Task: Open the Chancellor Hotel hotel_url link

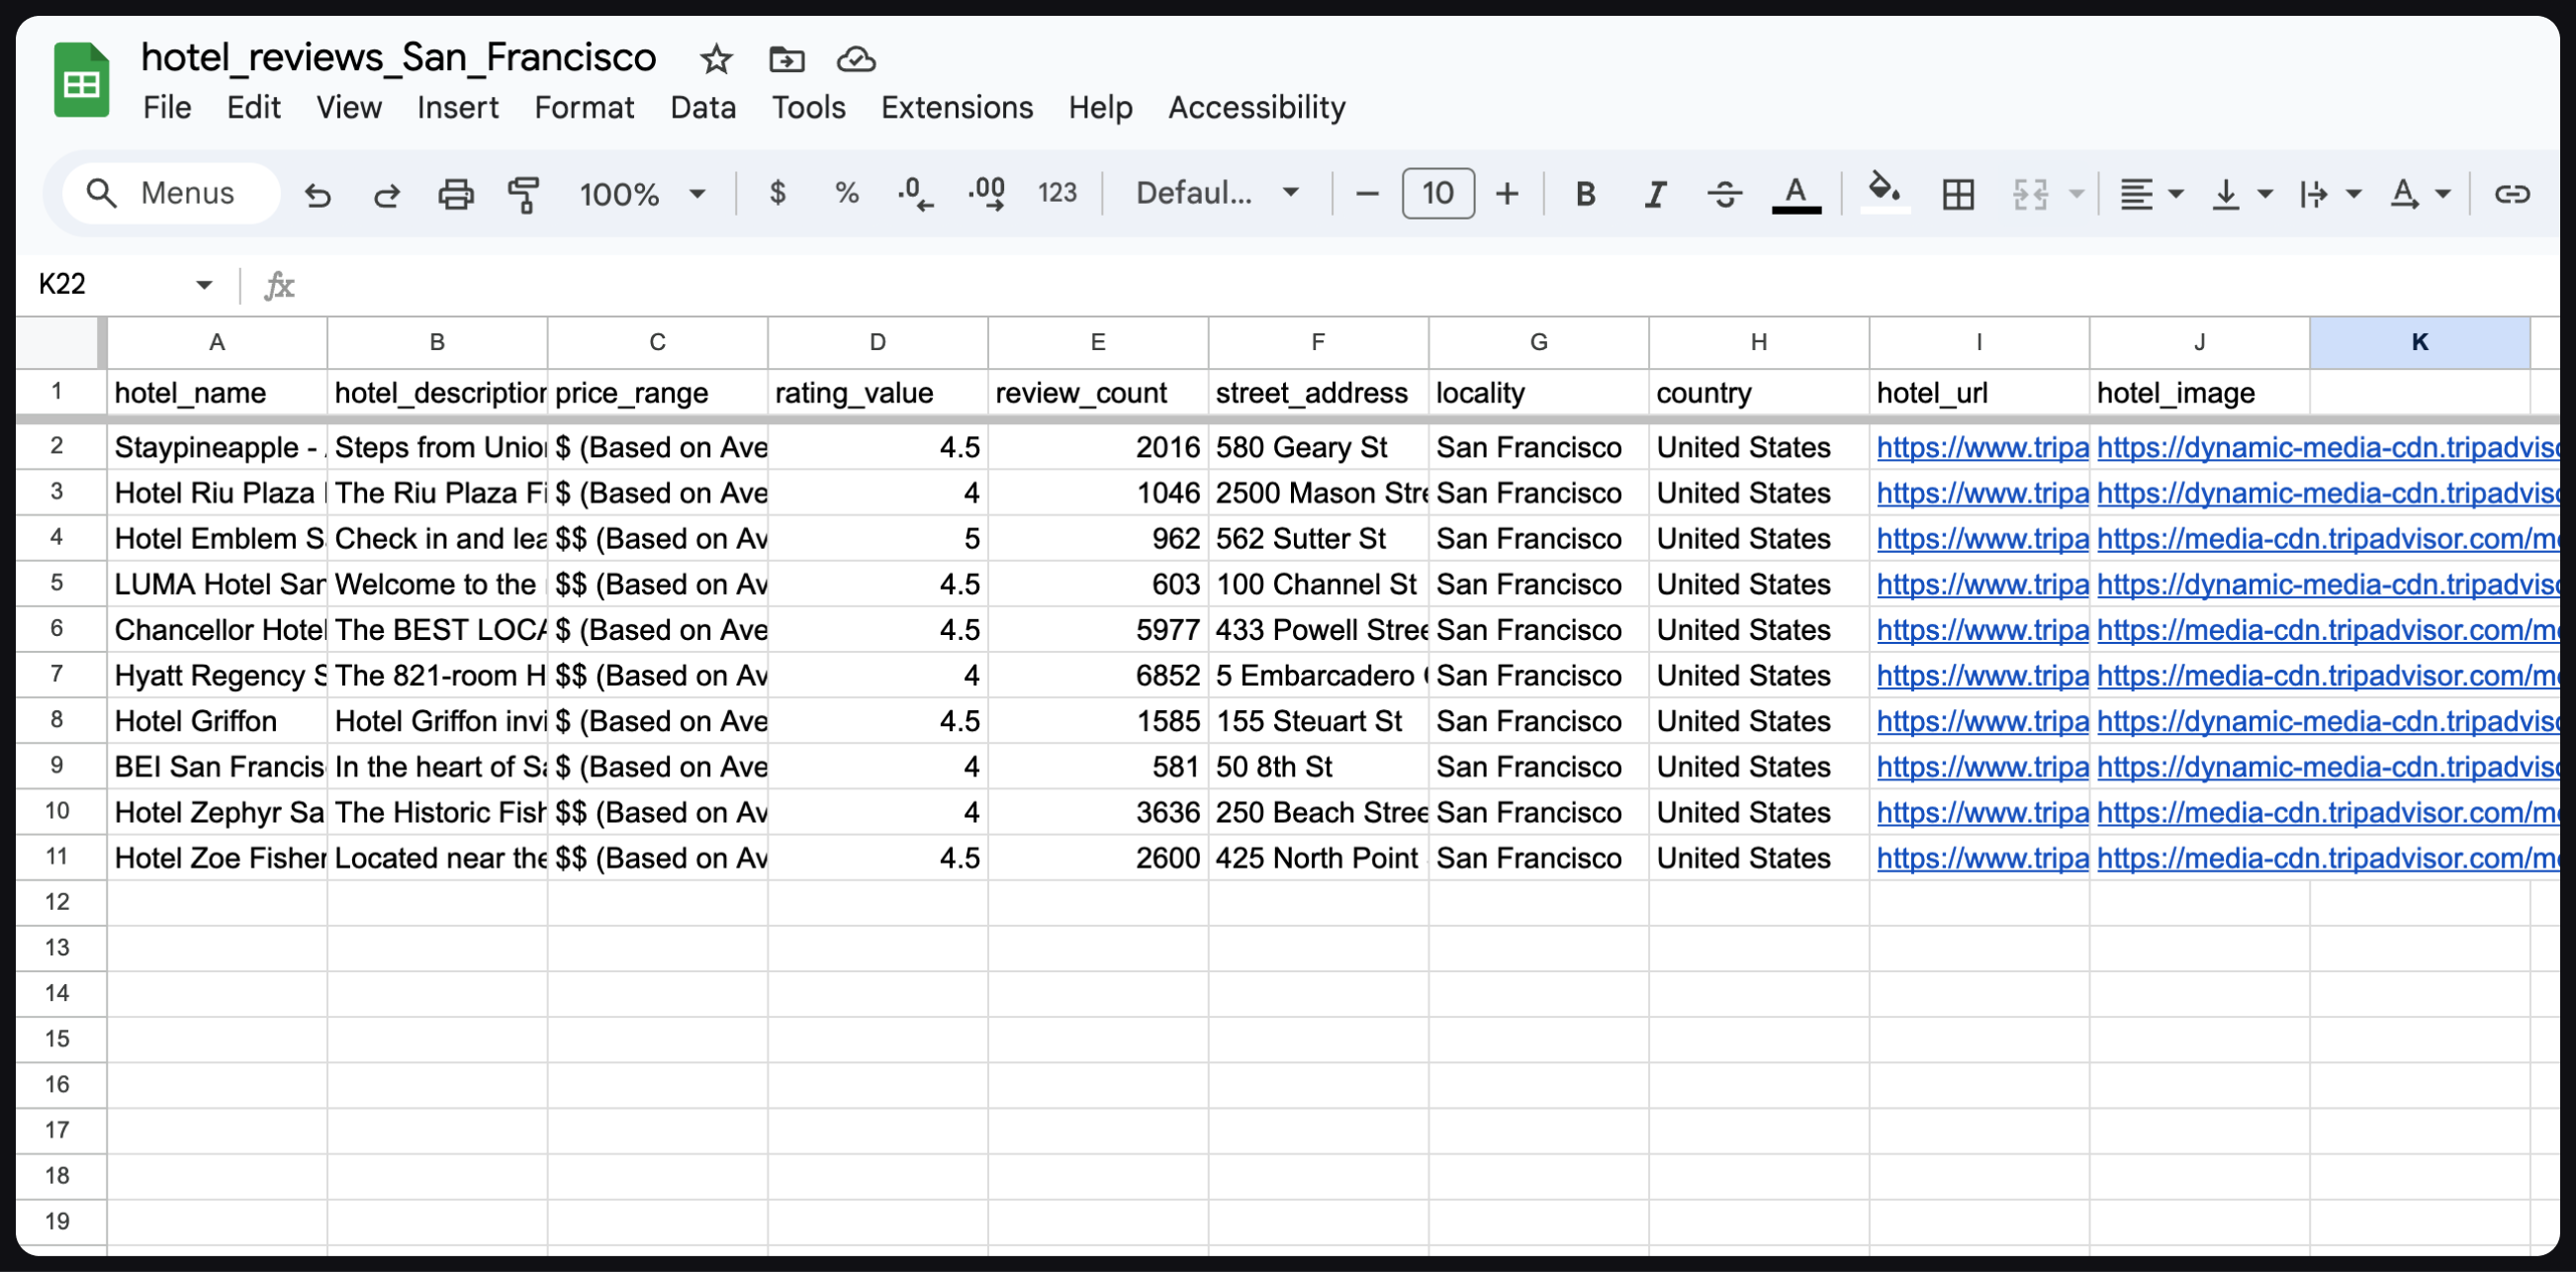Action: click(x=1982, y=630)
